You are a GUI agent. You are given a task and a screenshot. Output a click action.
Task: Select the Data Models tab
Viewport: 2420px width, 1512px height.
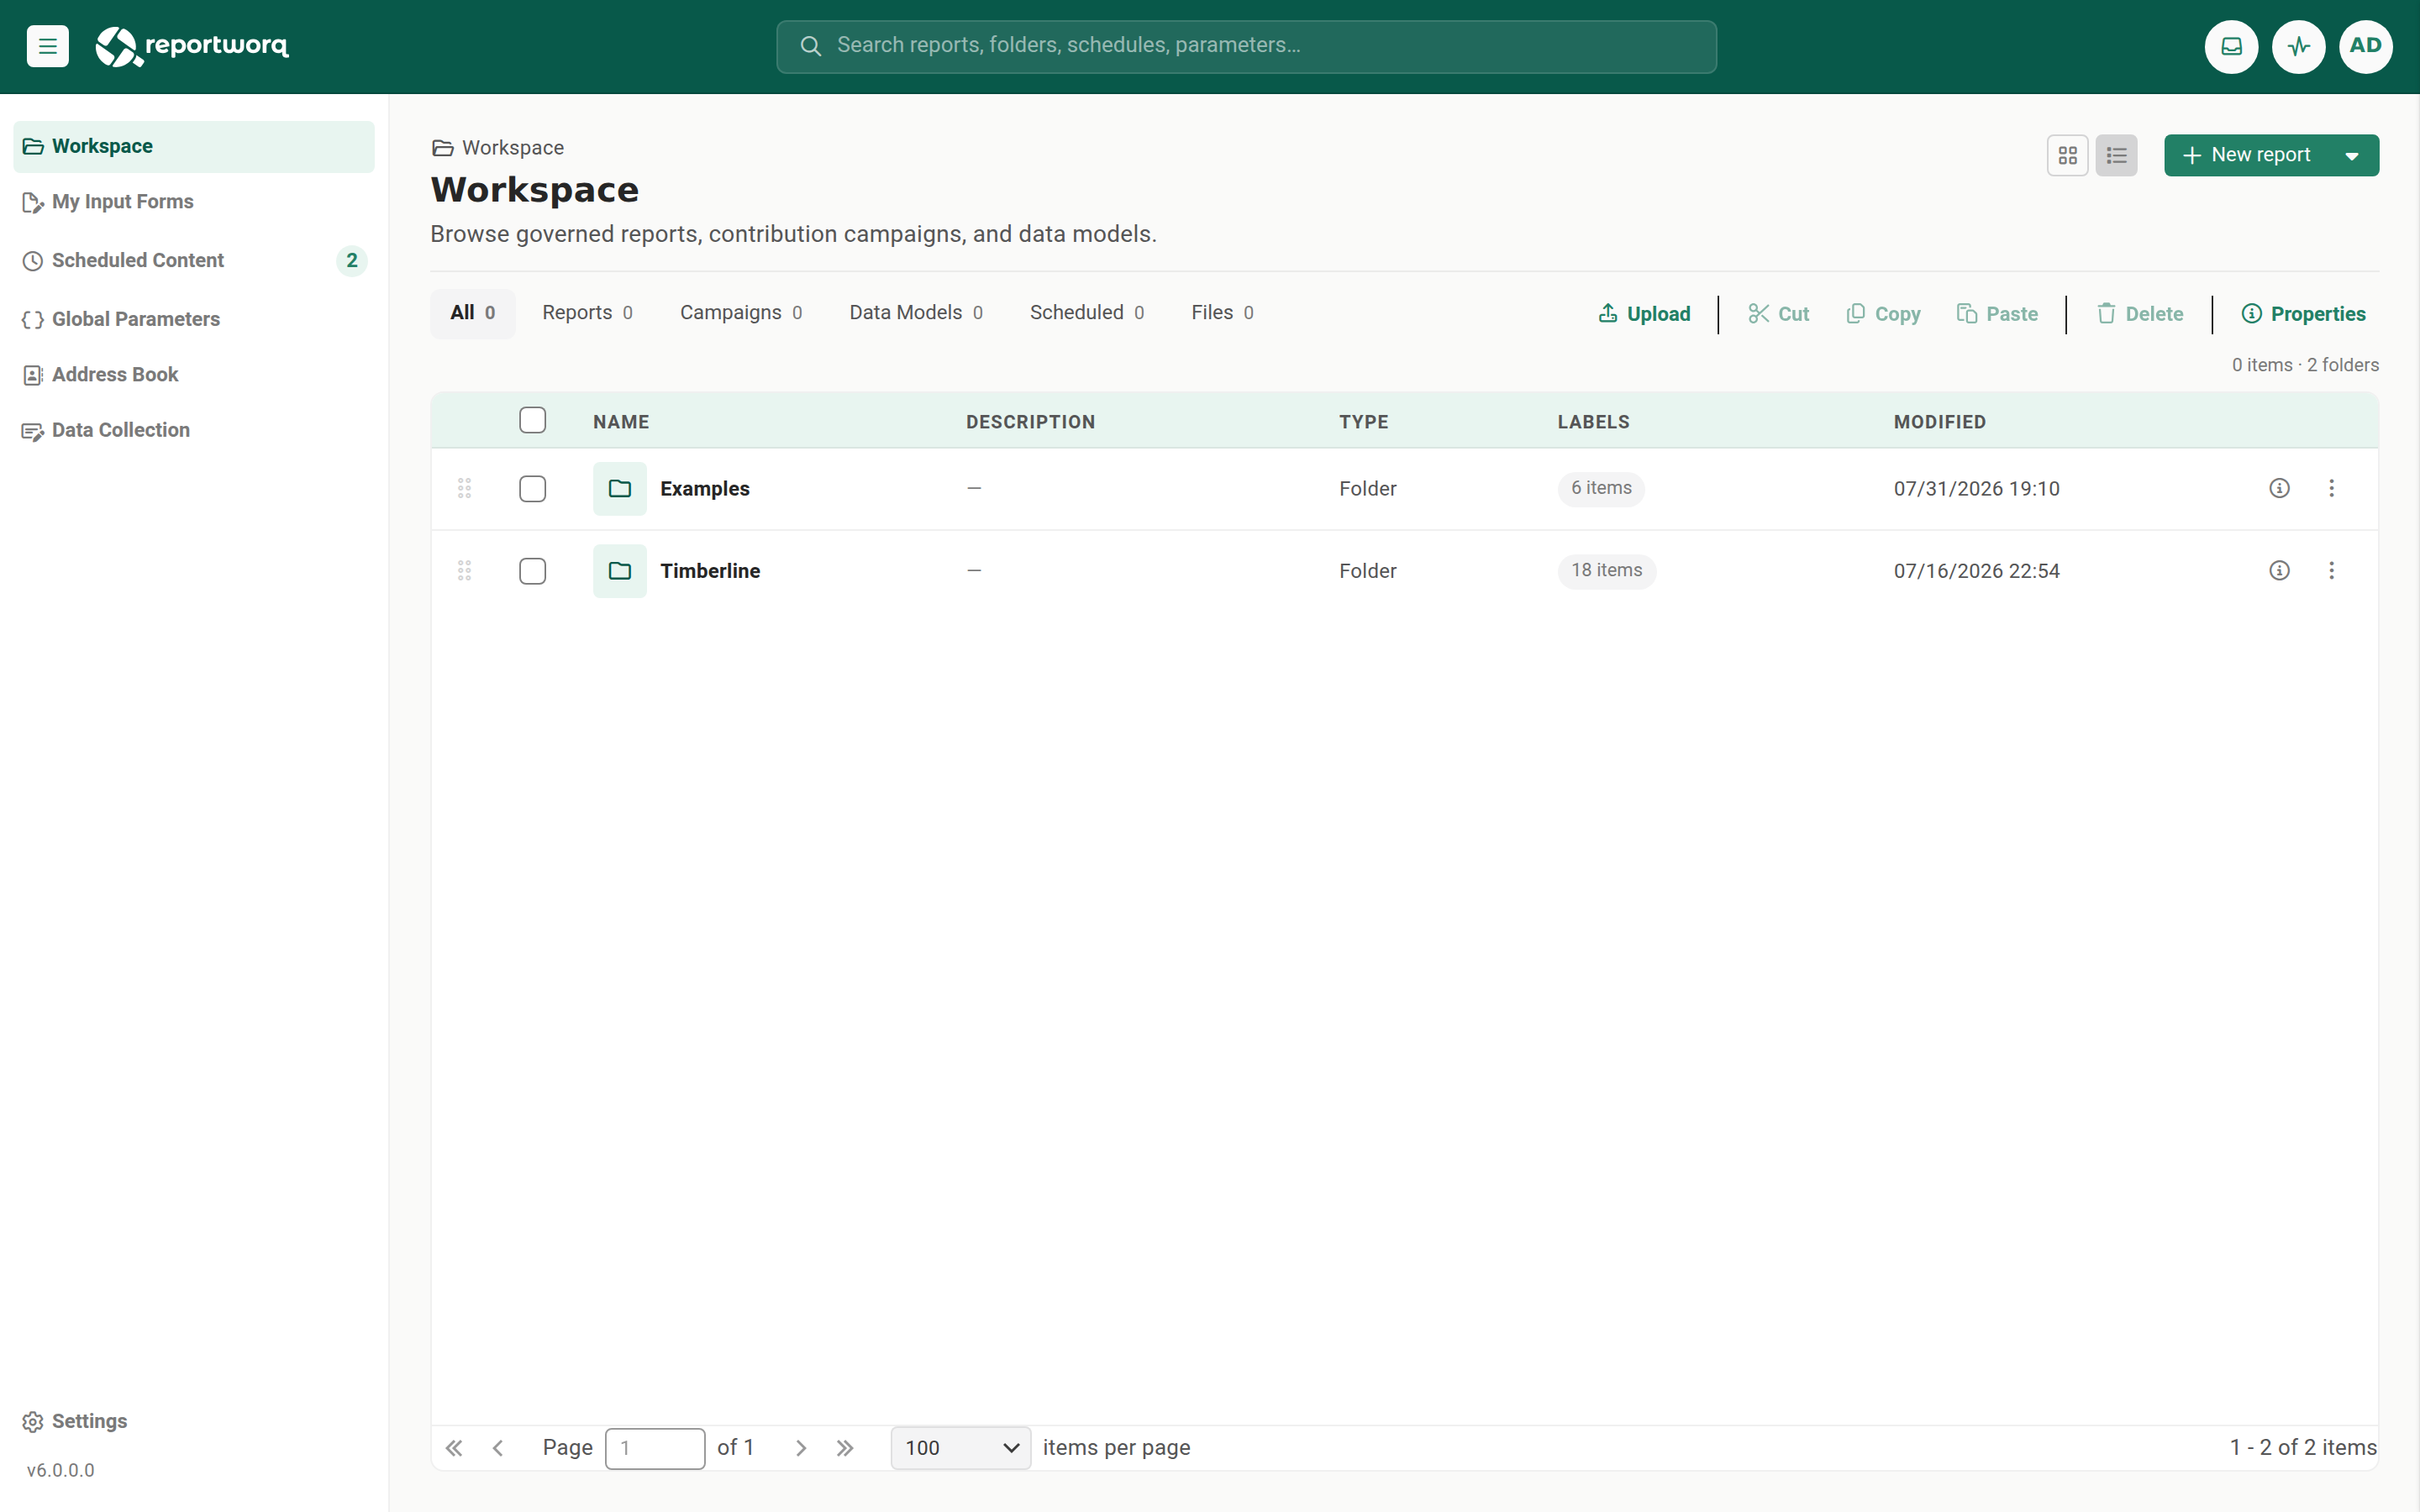[916, 313]
